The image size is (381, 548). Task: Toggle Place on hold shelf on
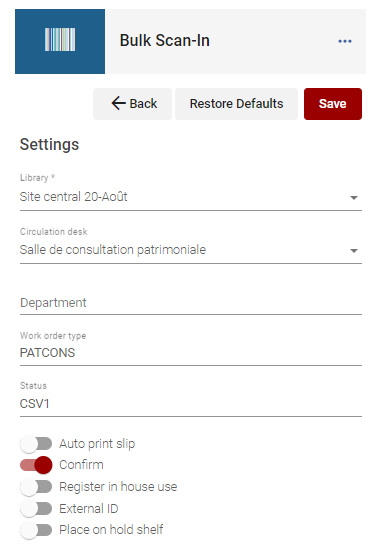point(36,530)
